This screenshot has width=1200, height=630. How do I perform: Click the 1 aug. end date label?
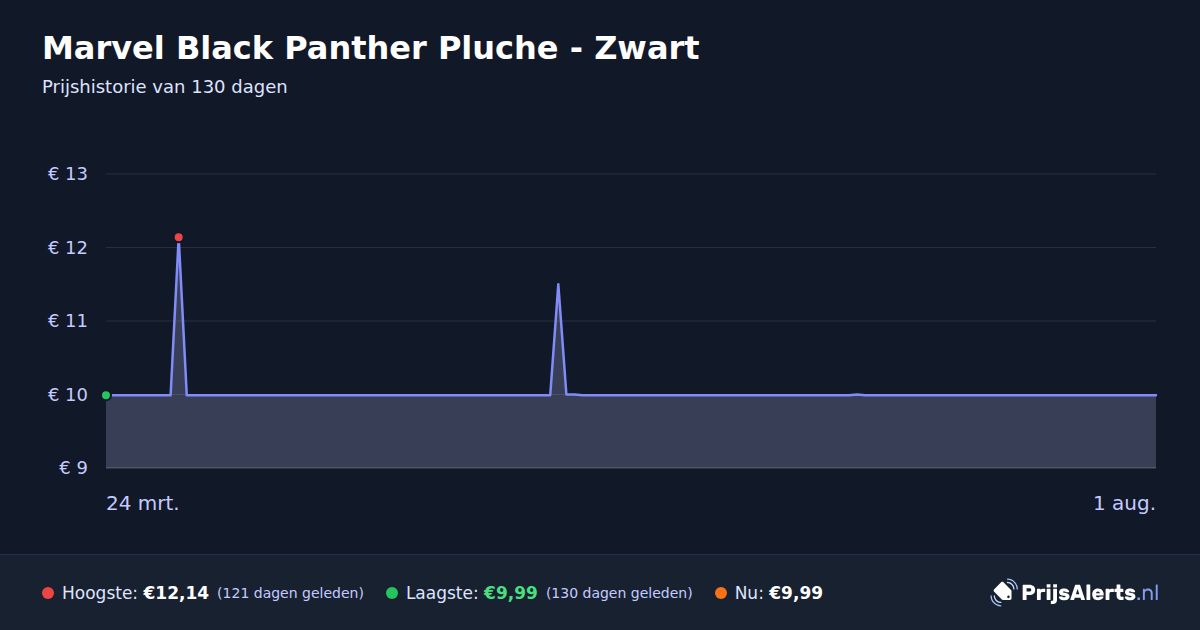pyautogui.click(x=1124, y=503)
